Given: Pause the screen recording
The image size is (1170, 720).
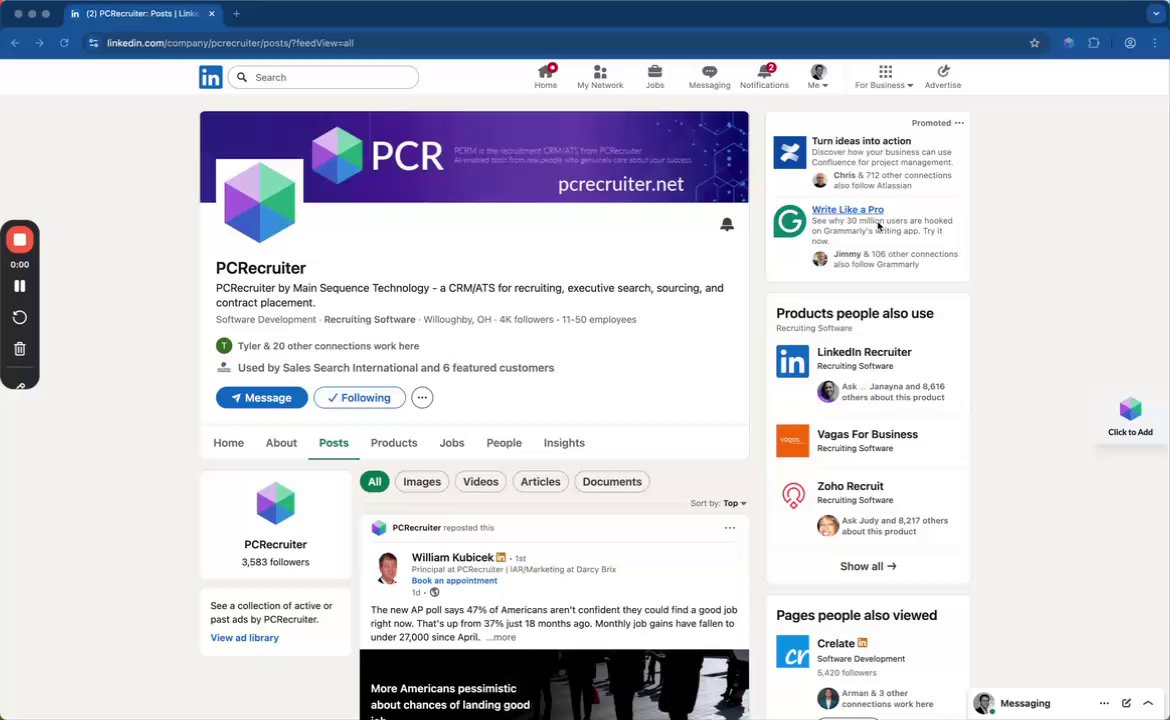Looking at the screenshot, I should coord(20,286).
